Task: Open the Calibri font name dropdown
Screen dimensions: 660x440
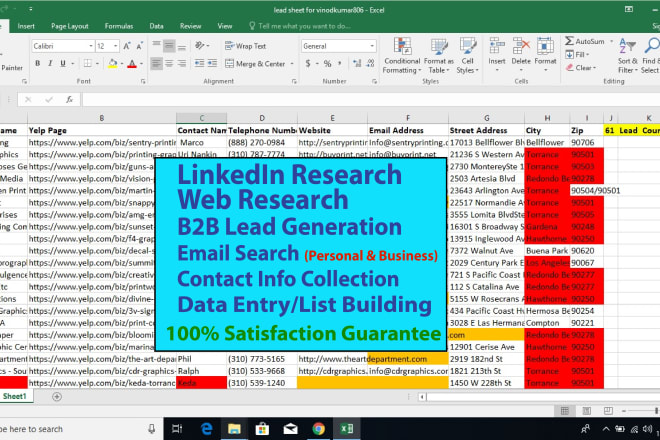Action: (90, 46)
